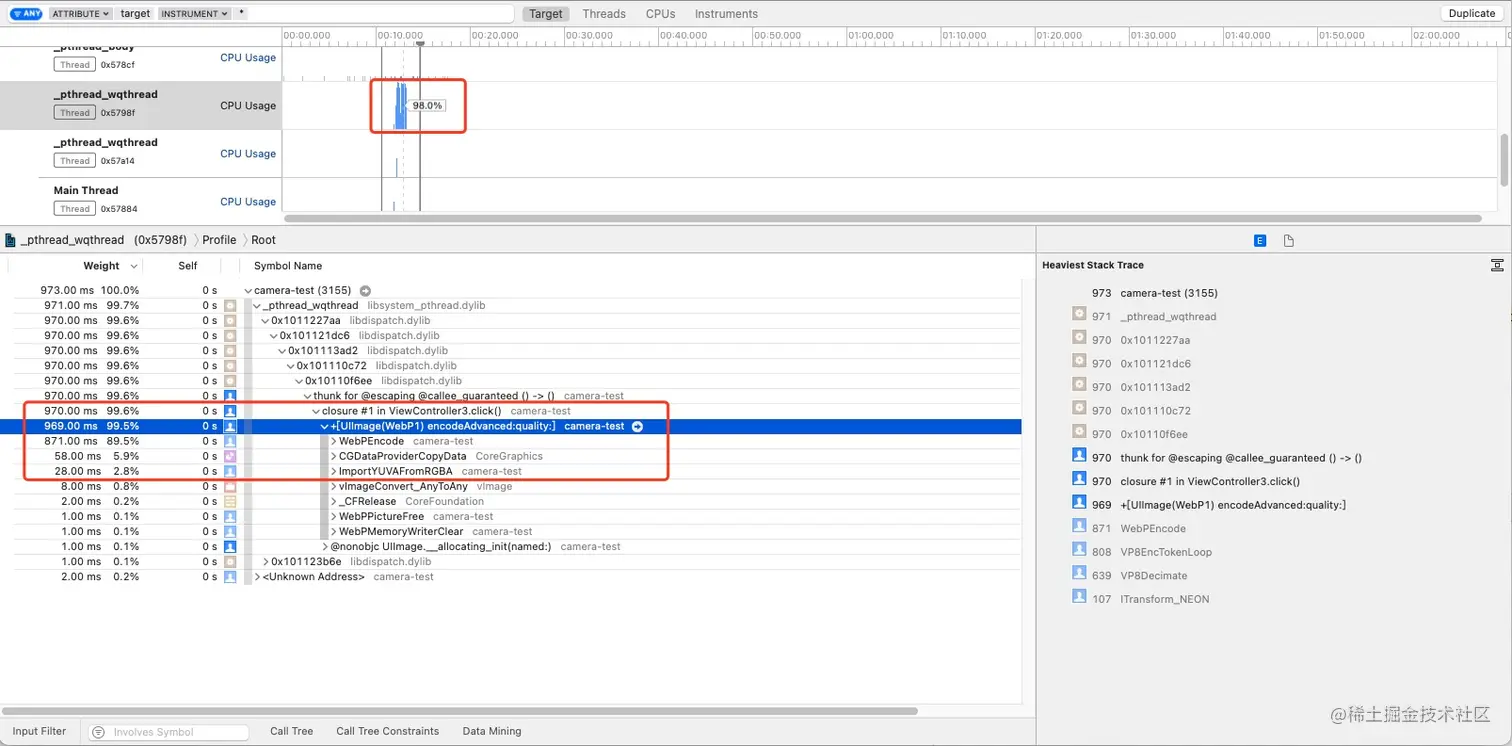The width and height of the screenshot is (1512, 746).
Task: Click user icon beside 639 VP8Decimate
Action: pyautogui.click(x=1079, y=575)
